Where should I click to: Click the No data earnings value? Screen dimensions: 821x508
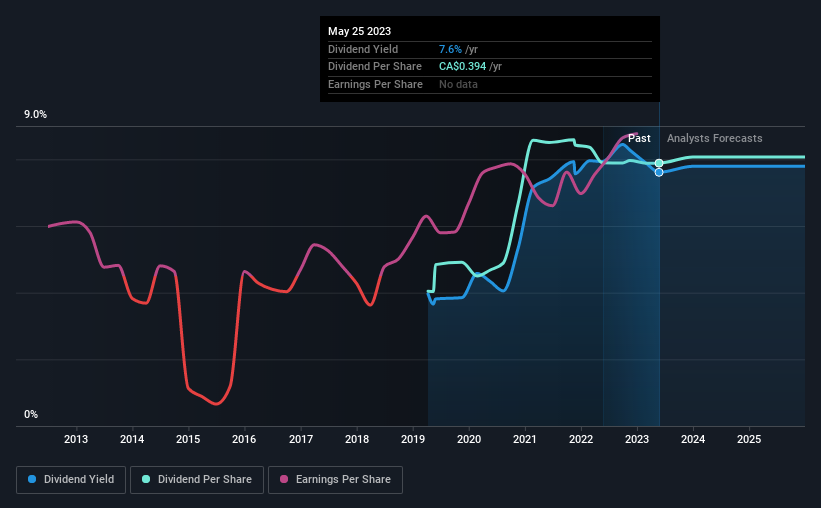(459, 84)
